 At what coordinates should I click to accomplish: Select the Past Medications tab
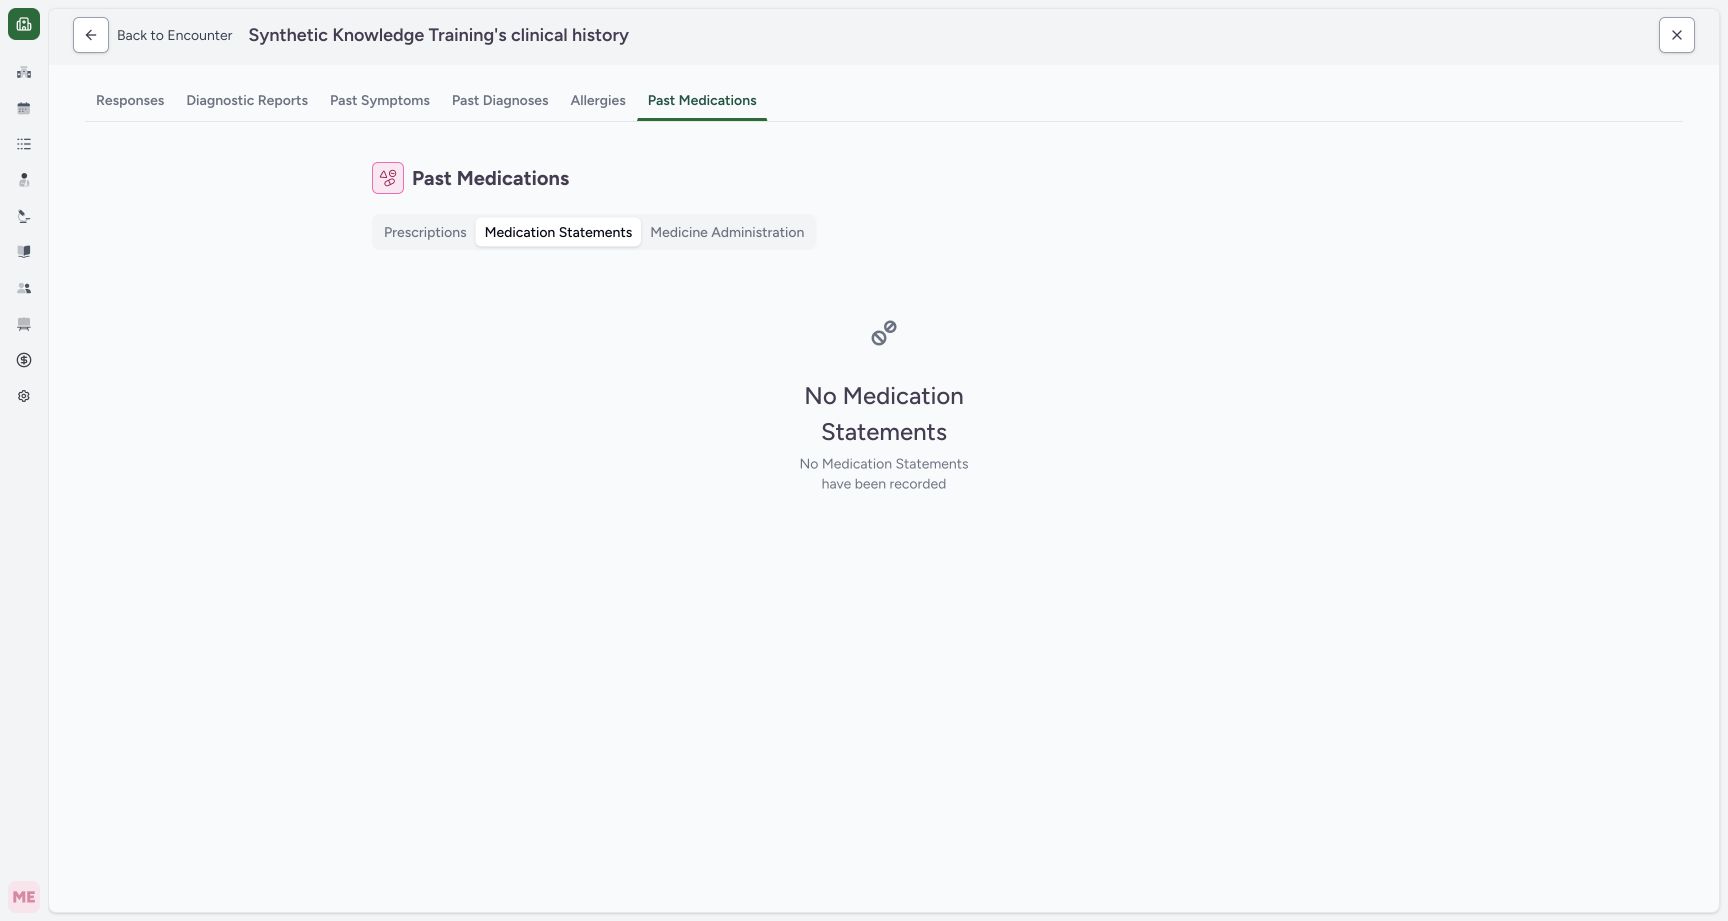tap(702, 101)
